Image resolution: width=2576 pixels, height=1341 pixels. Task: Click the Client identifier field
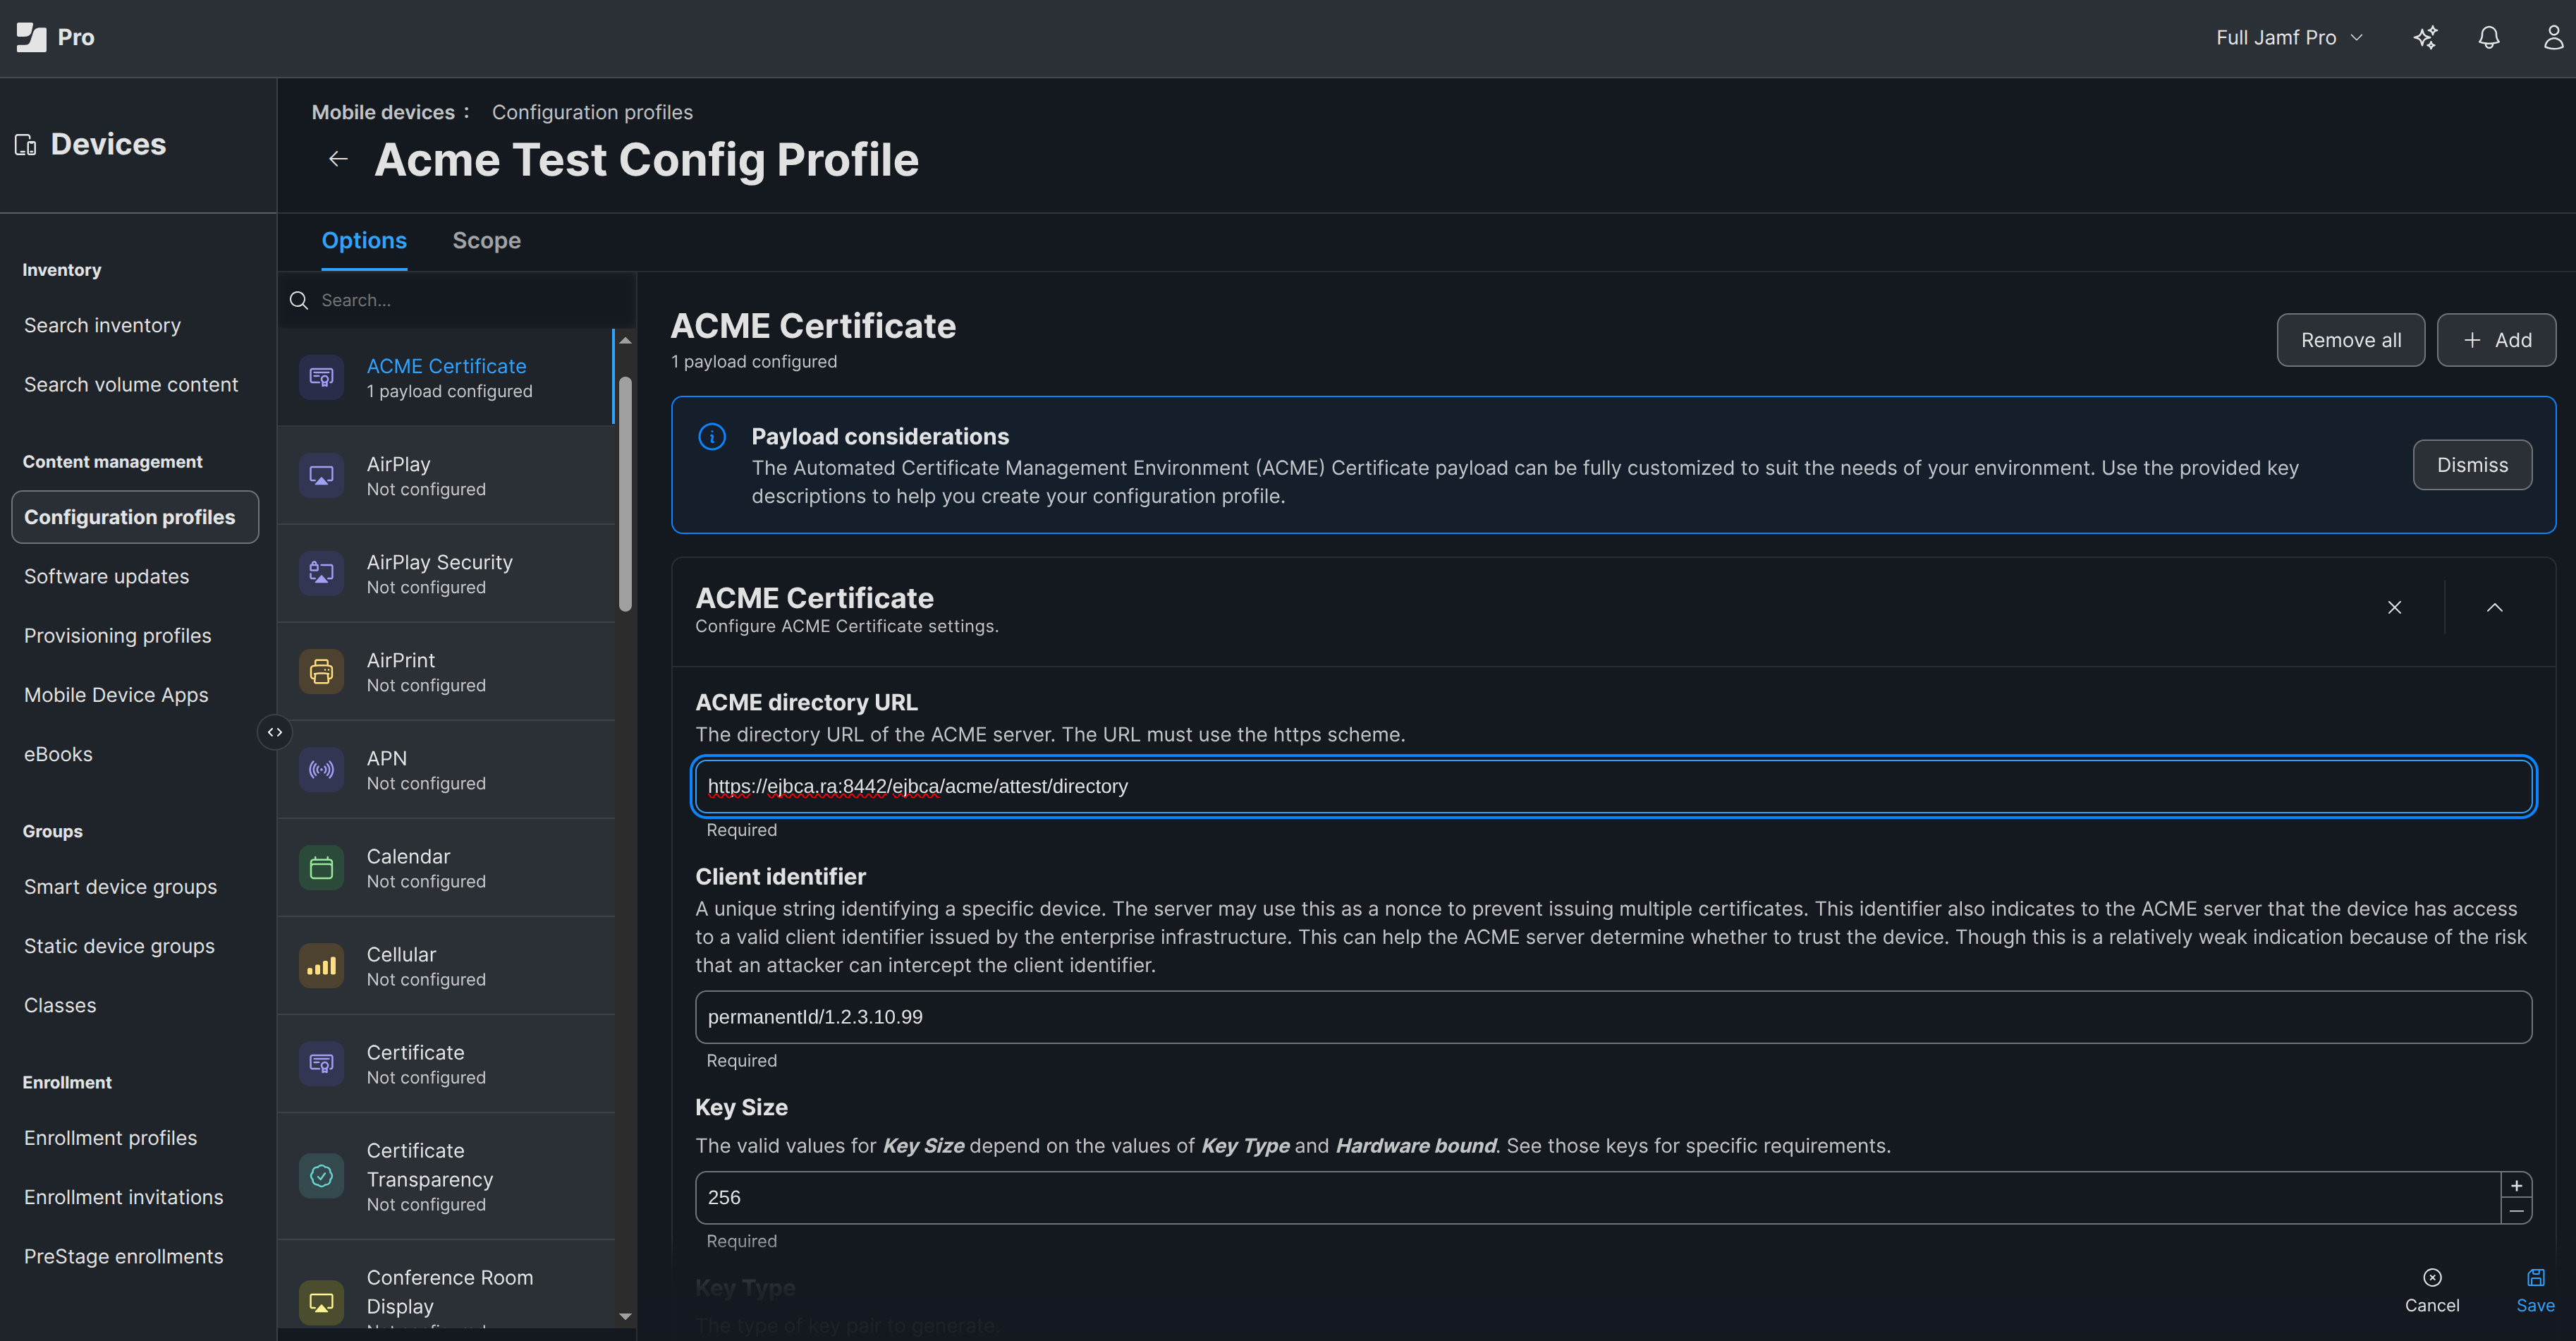click(1613, 1017)
